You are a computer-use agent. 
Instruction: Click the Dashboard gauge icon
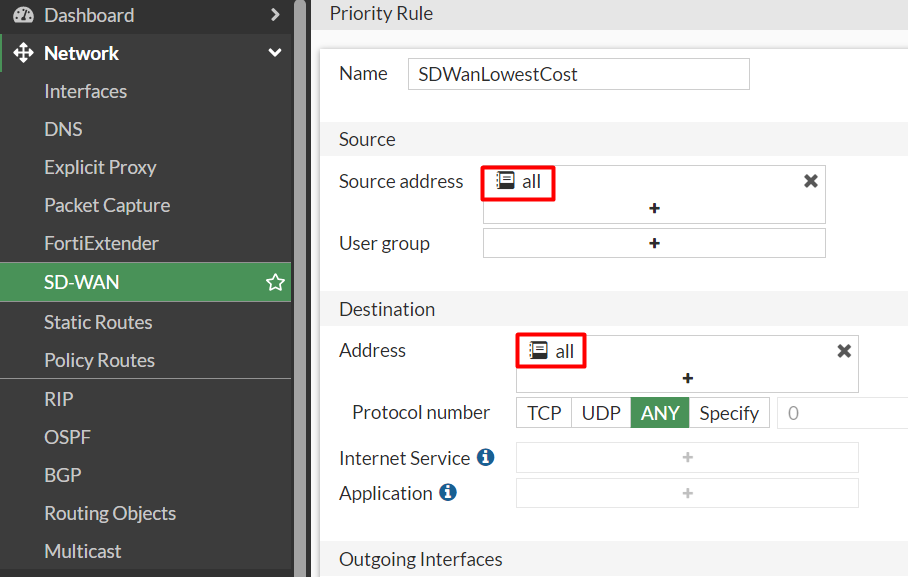coord(23,15)
